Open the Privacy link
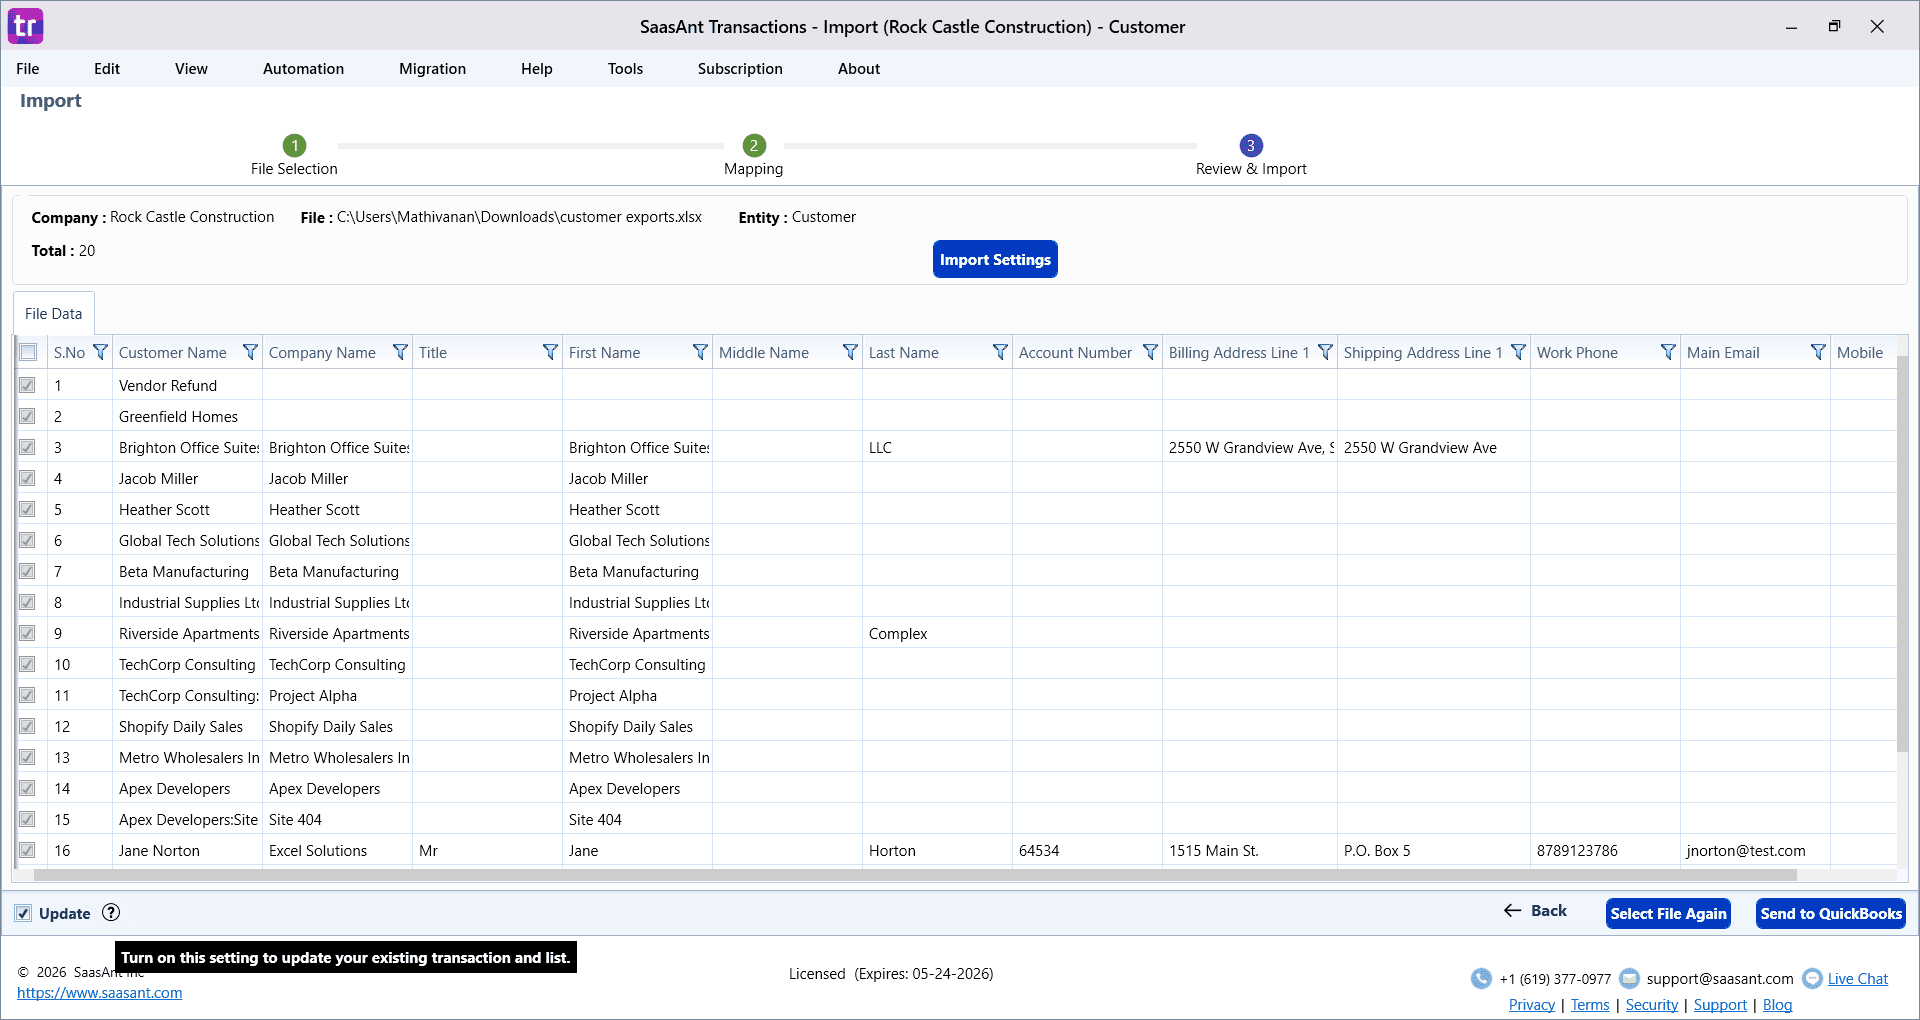The image size is (1920, 1020). pos(1531,1004)
